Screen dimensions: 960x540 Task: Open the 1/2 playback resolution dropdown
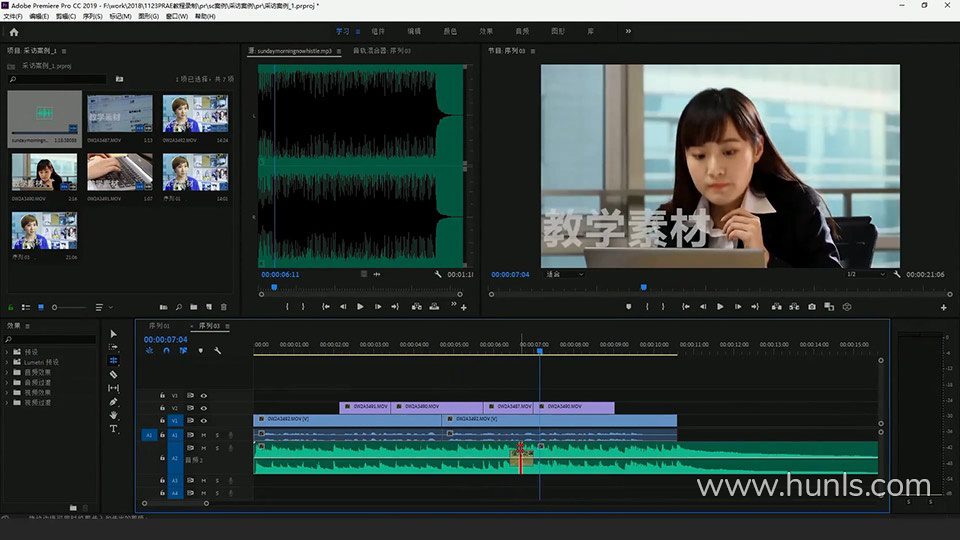(x=864, y=274)
